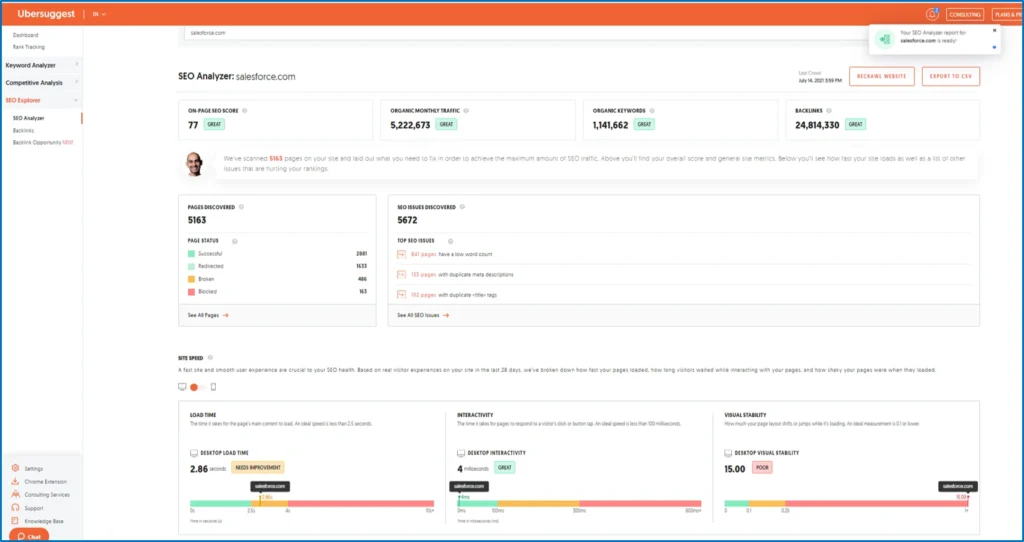The width and height of the screenshot is (1024, 542).
Task: Click the Support headphones icon
Action: point(15,508)
